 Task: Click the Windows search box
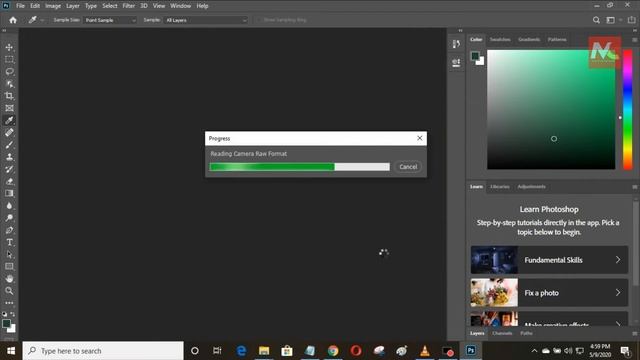(x=103, y=351)
